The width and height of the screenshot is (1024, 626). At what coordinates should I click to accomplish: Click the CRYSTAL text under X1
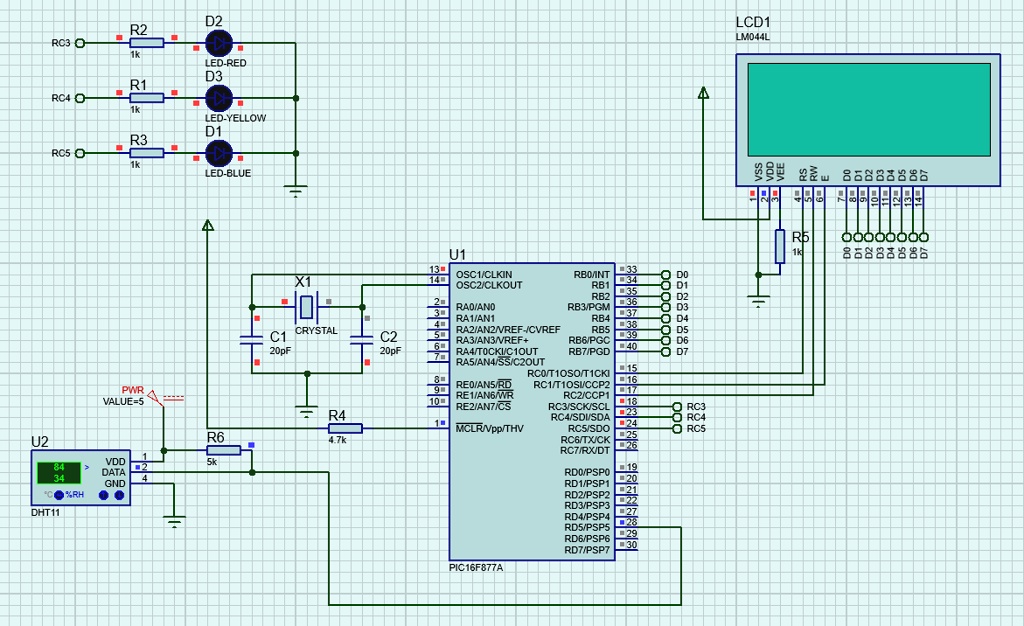click(x=316, y=331)
